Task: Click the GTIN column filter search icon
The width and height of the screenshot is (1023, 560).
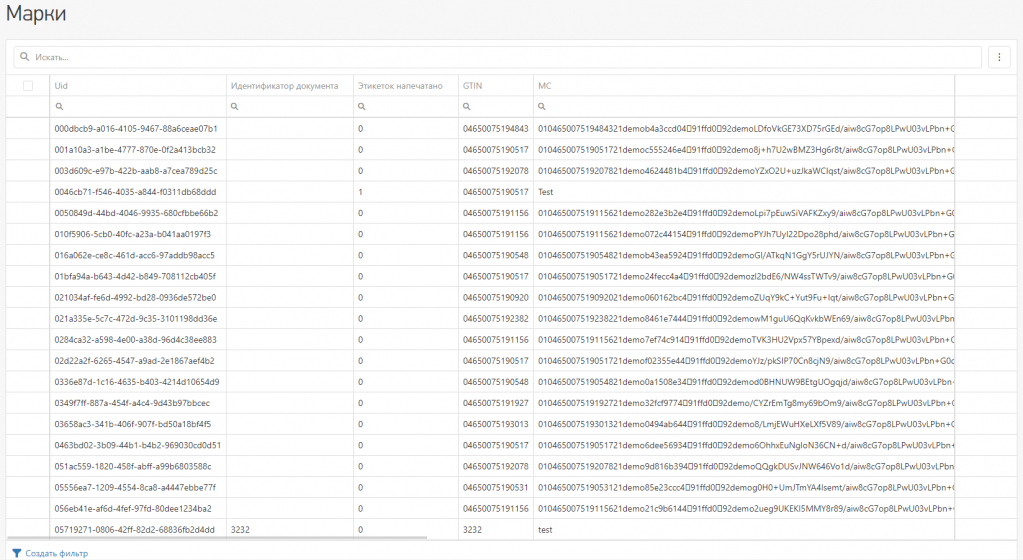Action: 466,106
